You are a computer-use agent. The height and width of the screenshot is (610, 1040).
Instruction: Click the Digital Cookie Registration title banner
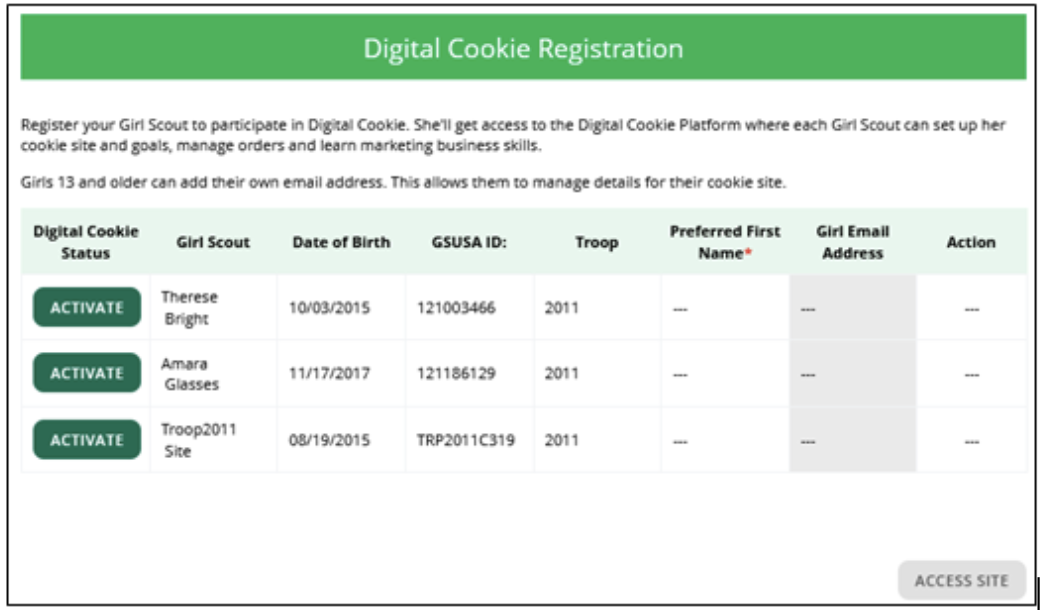[523, 48]
